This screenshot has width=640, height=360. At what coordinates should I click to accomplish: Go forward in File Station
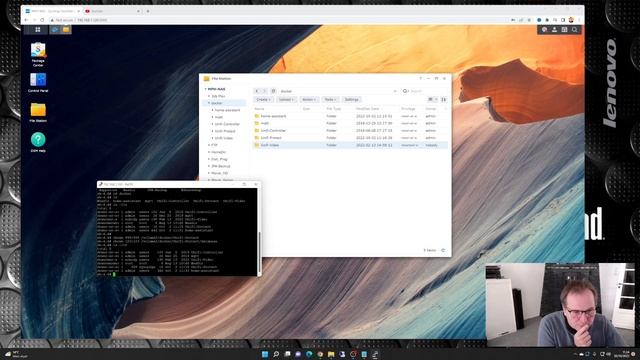[x=264, y=91]
